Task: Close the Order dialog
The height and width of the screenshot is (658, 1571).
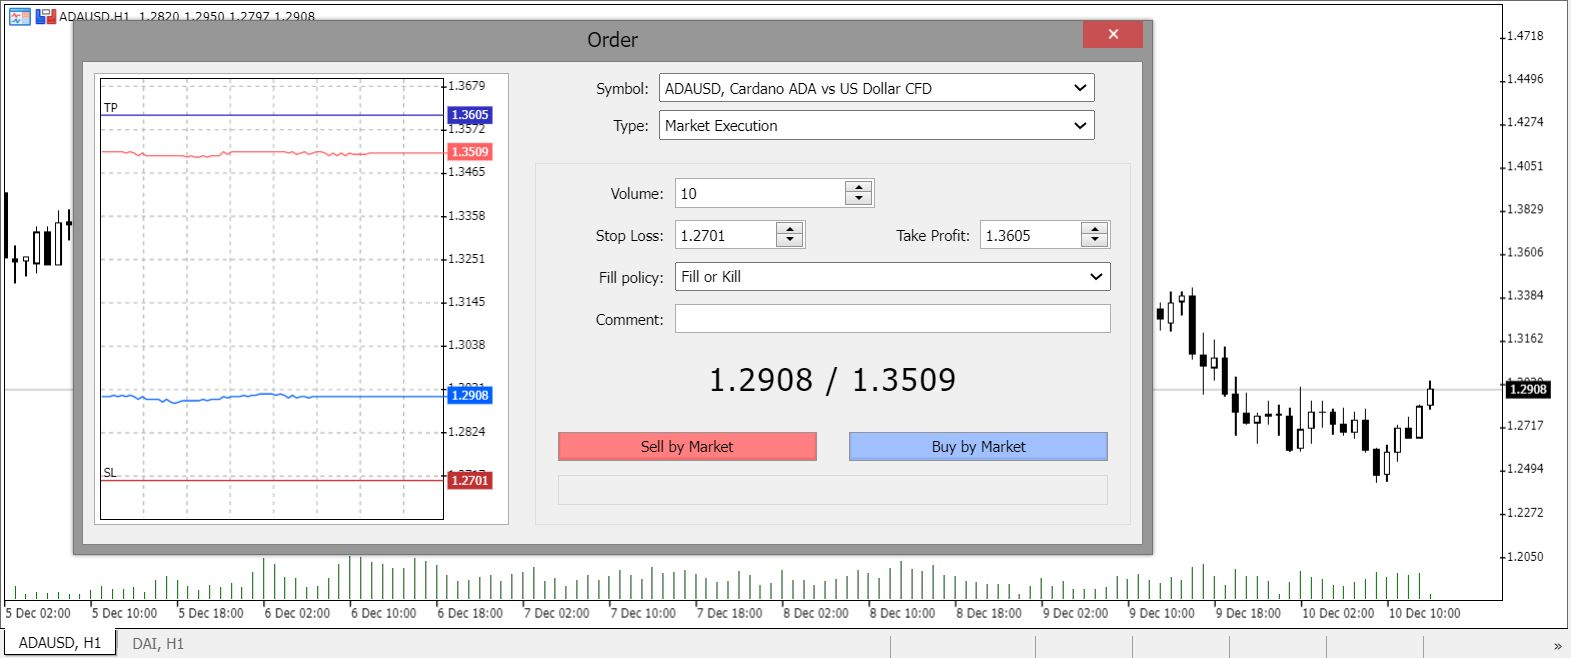Action: click(x=1112, y=34)
